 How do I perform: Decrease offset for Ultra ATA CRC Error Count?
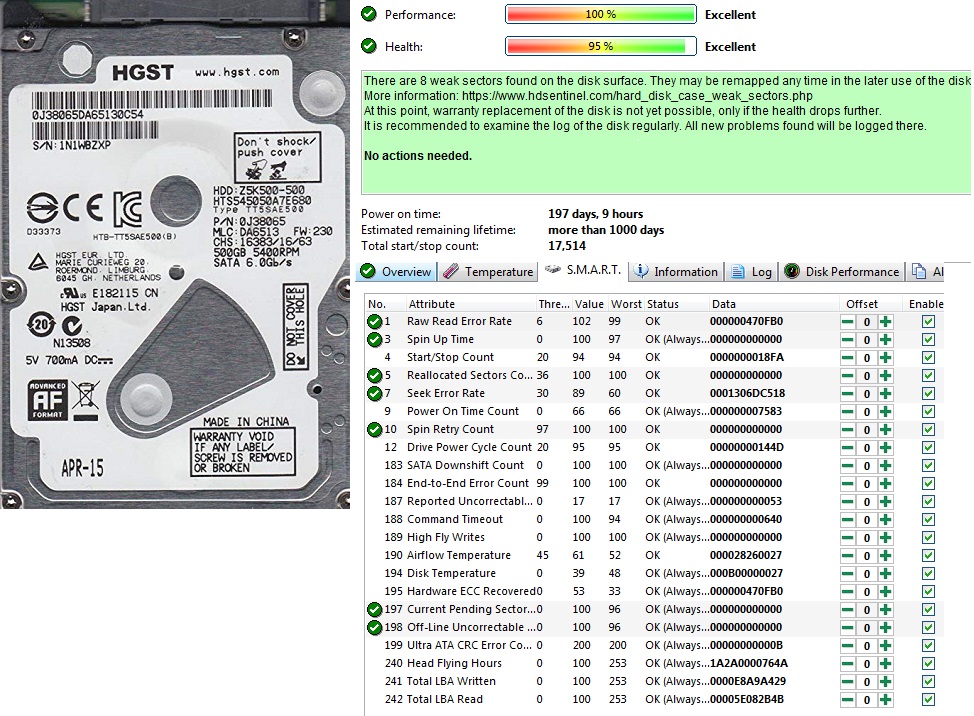(x=847, y=646)
